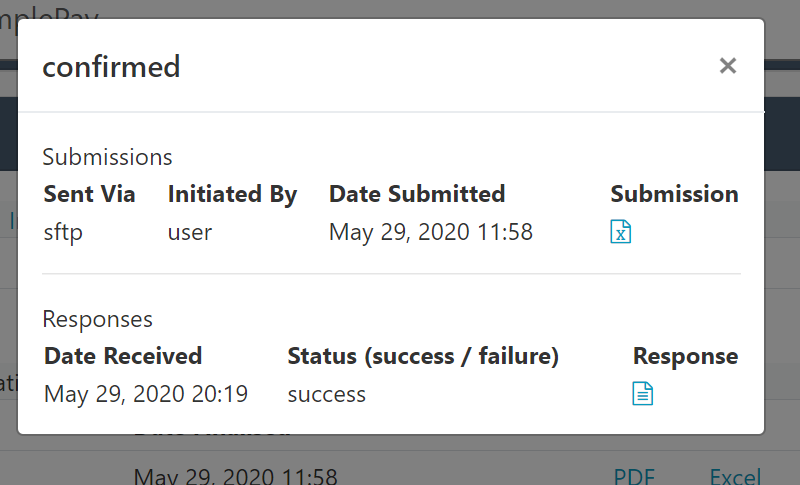Select the "Sent Via" column header
This screenshot has width=800, height=485.
pyautogui.click(x=89, y=194)
